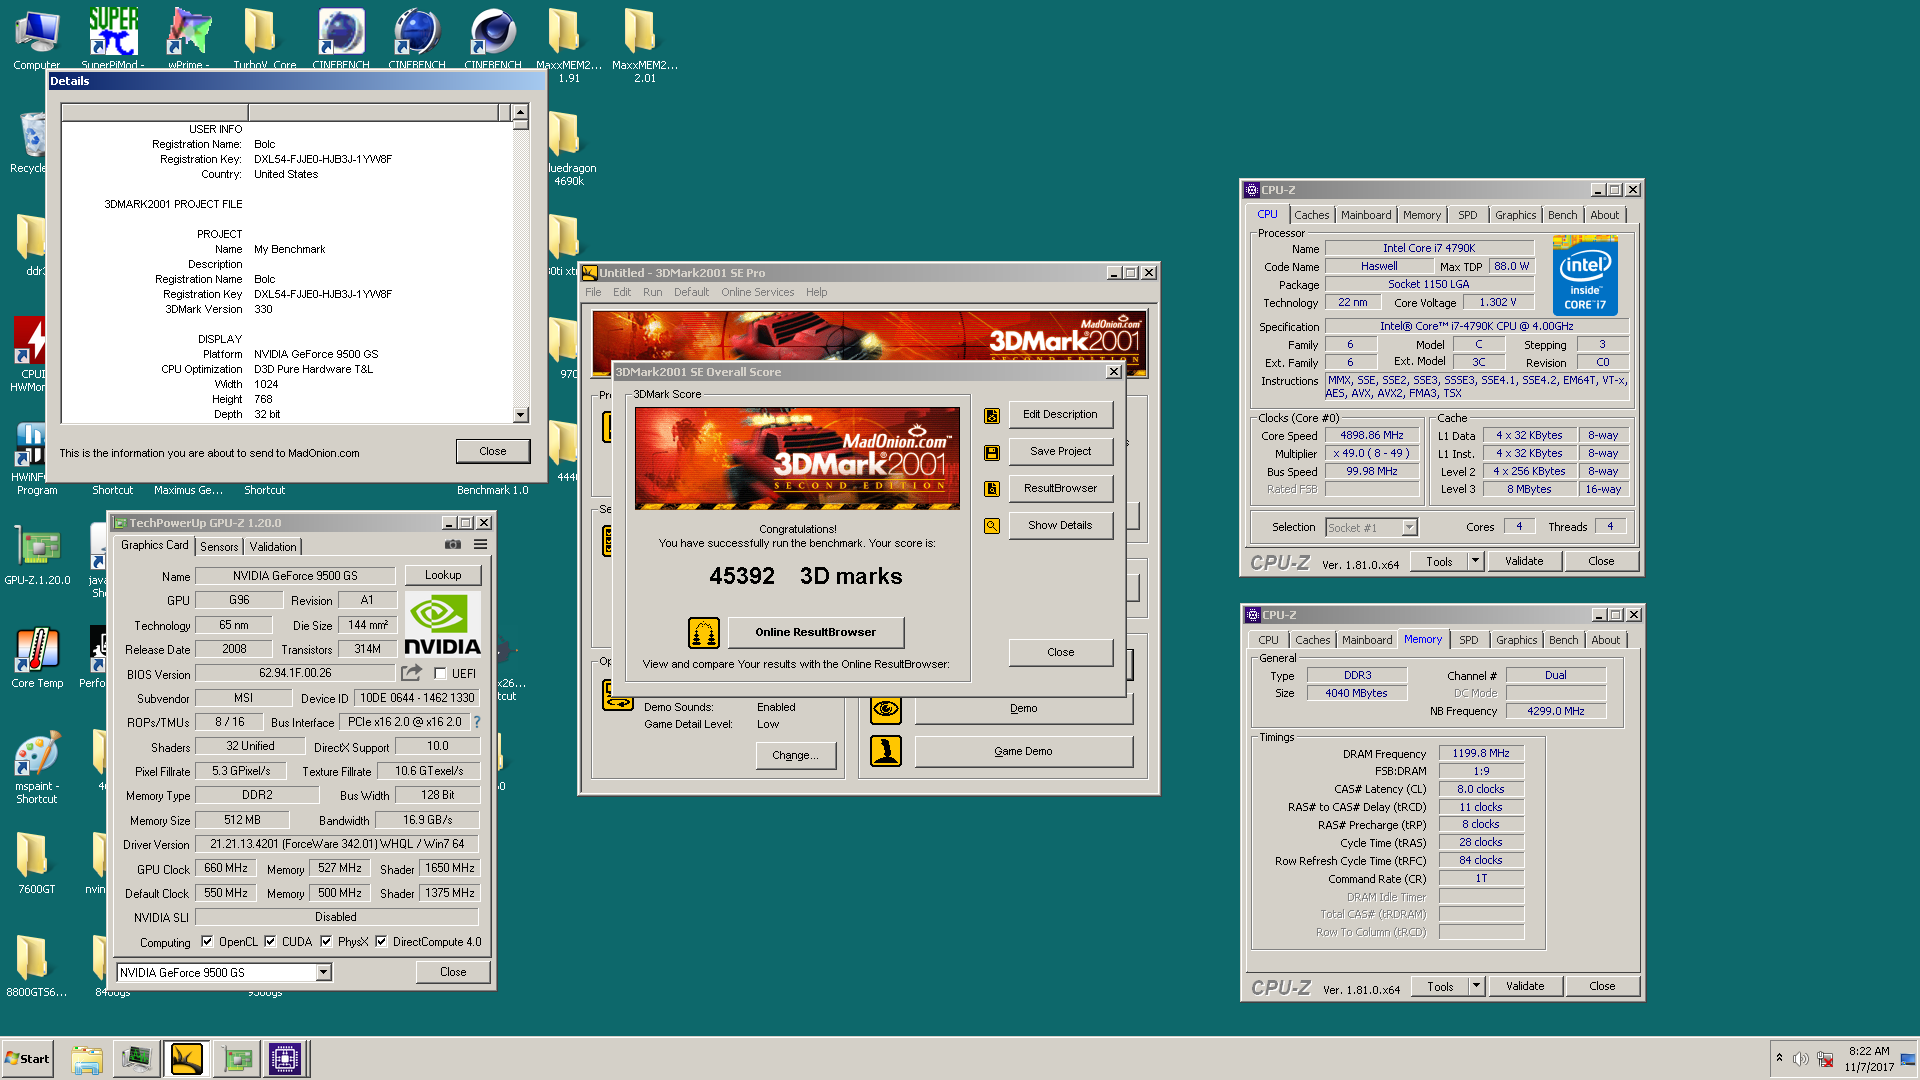The width and height of the screenshot is (1920, 1080).
Task: Click the GPU name field NVIDIA GeForce 9500 GS
Action: (x=295, y=576)
